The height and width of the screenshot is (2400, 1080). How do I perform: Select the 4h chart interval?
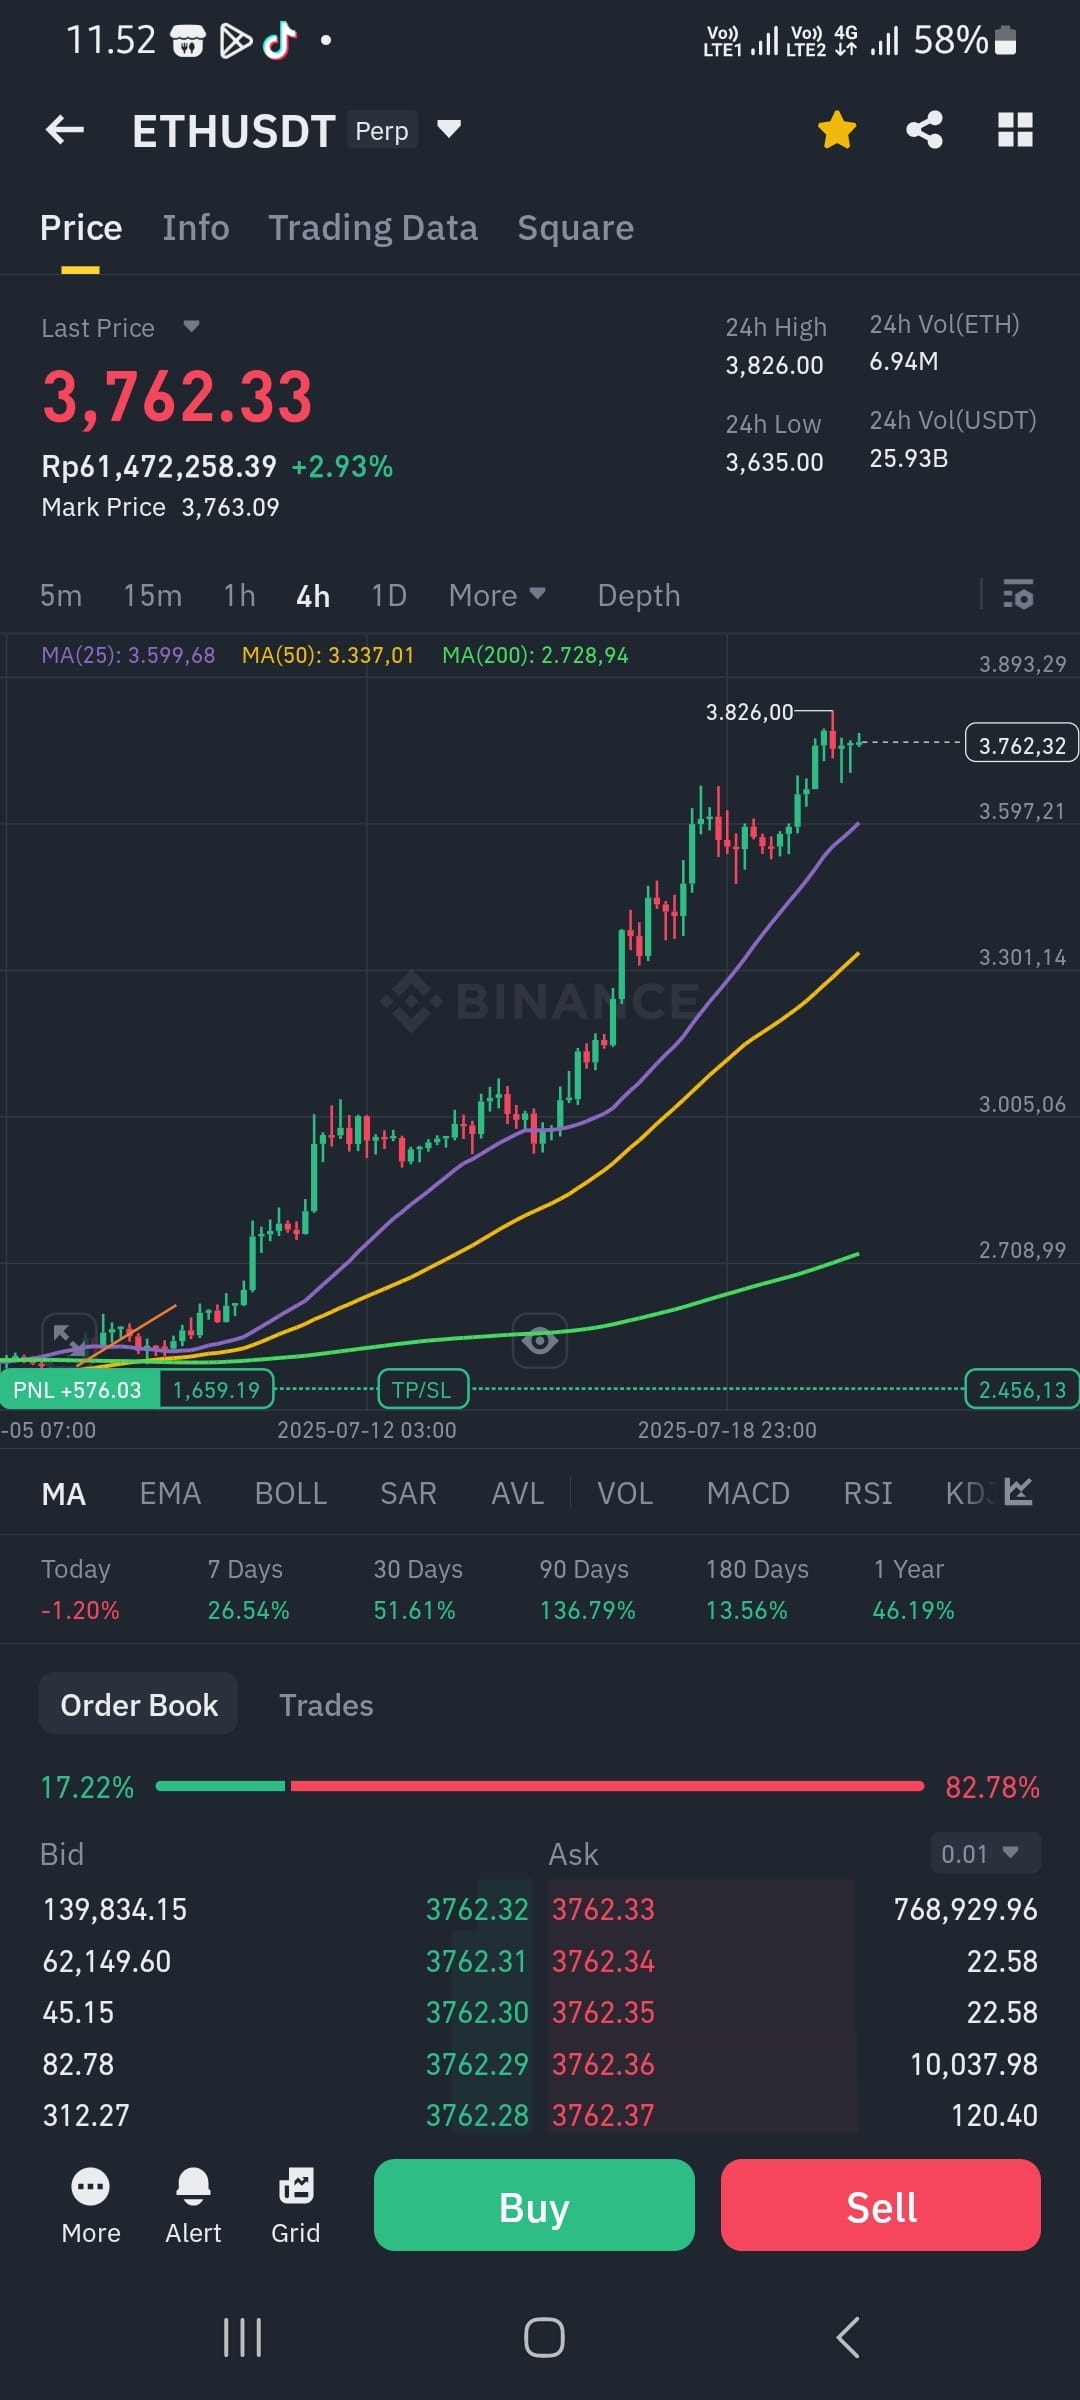point(313,596)
